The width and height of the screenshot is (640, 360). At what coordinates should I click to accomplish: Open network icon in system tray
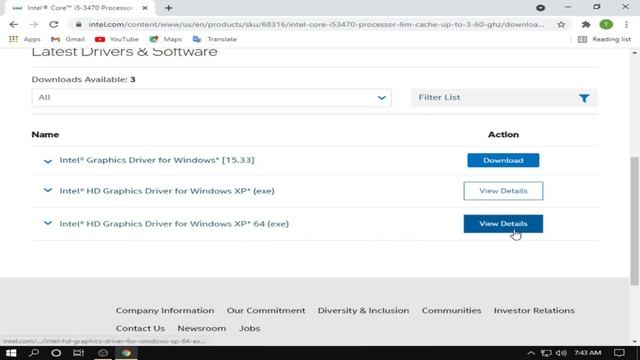(x=546, y=353)
